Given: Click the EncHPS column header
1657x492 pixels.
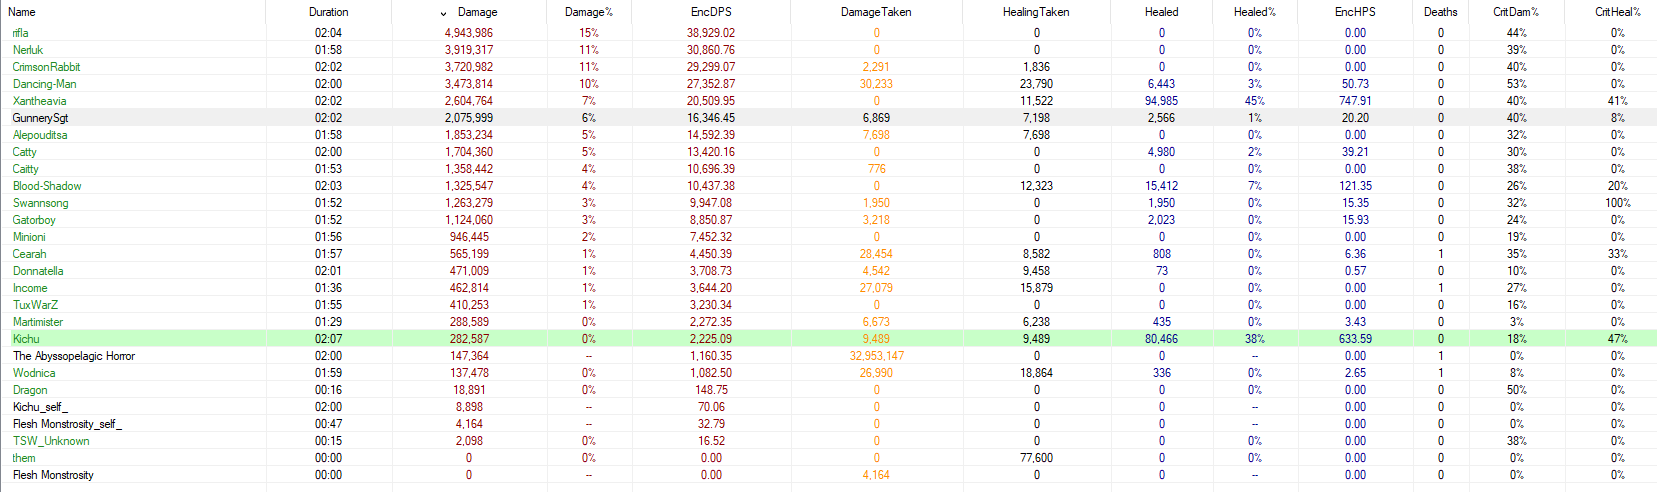Looking at the screenshot, I should click(x=1354, y=12).
